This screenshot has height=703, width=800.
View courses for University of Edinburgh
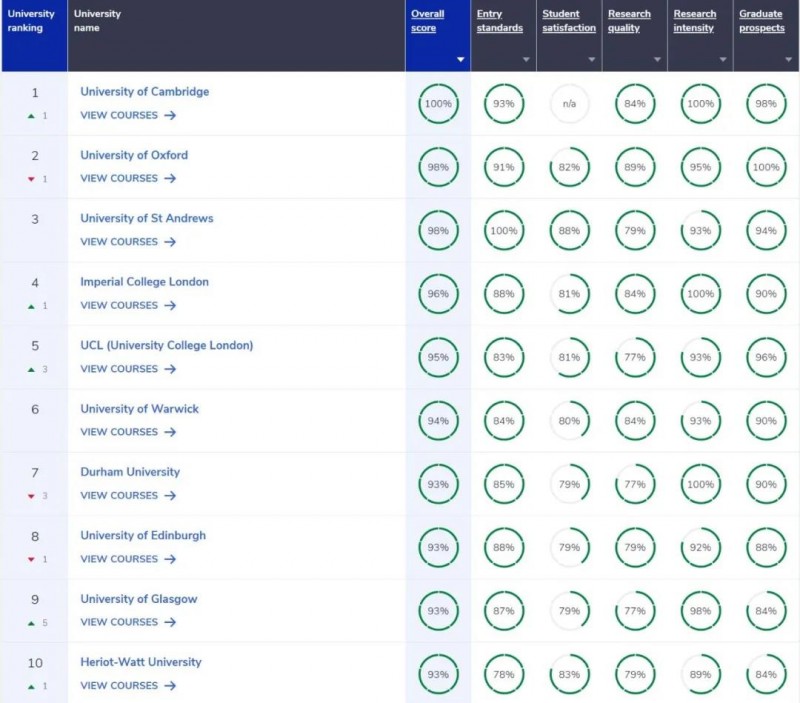tap(128, 559)
